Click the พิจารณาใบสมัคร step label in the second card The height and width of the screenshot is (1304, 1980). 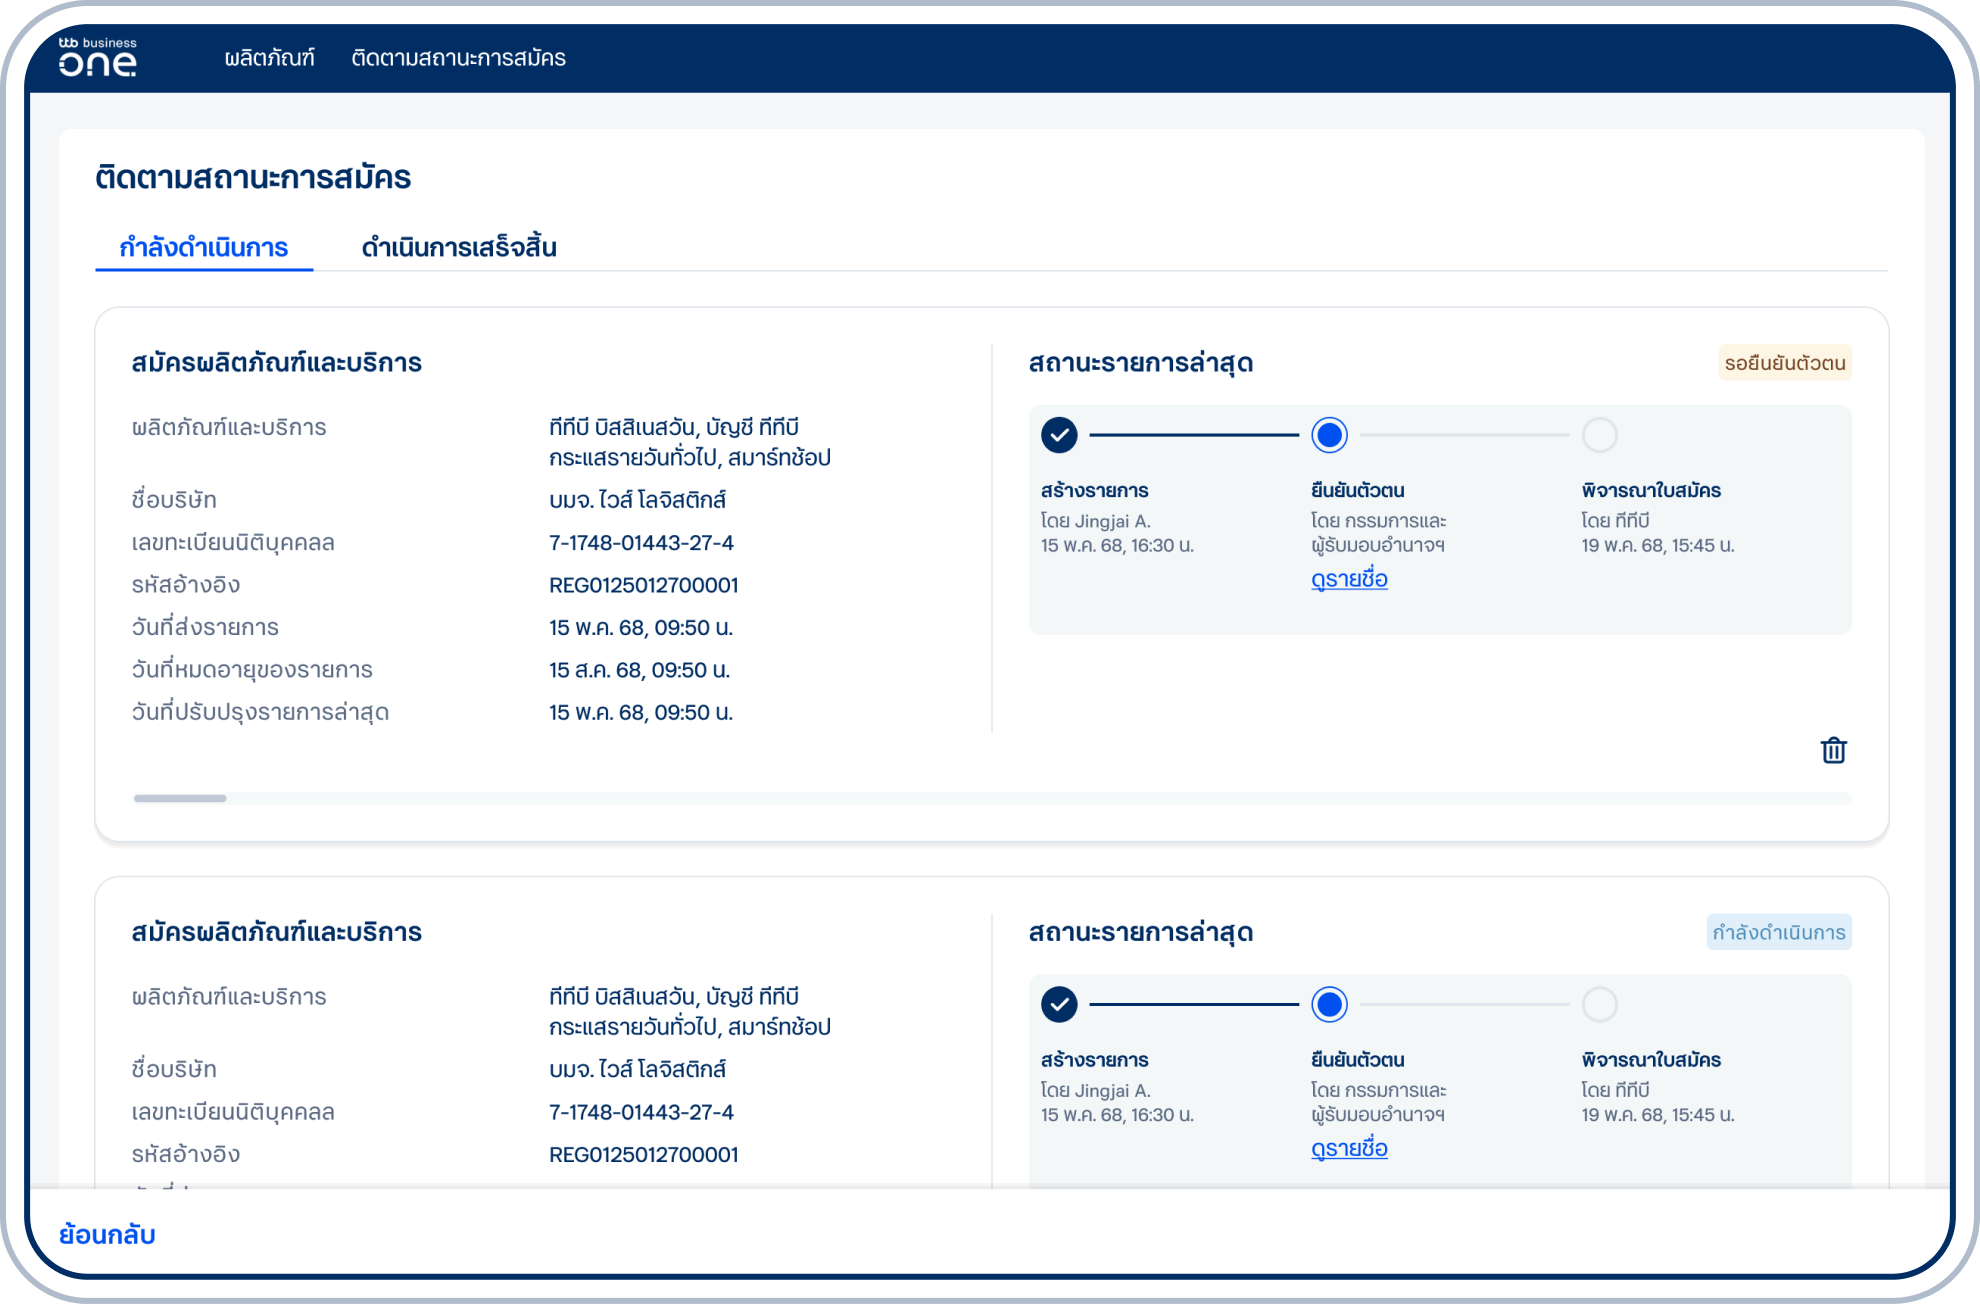click(1651, 1060)
